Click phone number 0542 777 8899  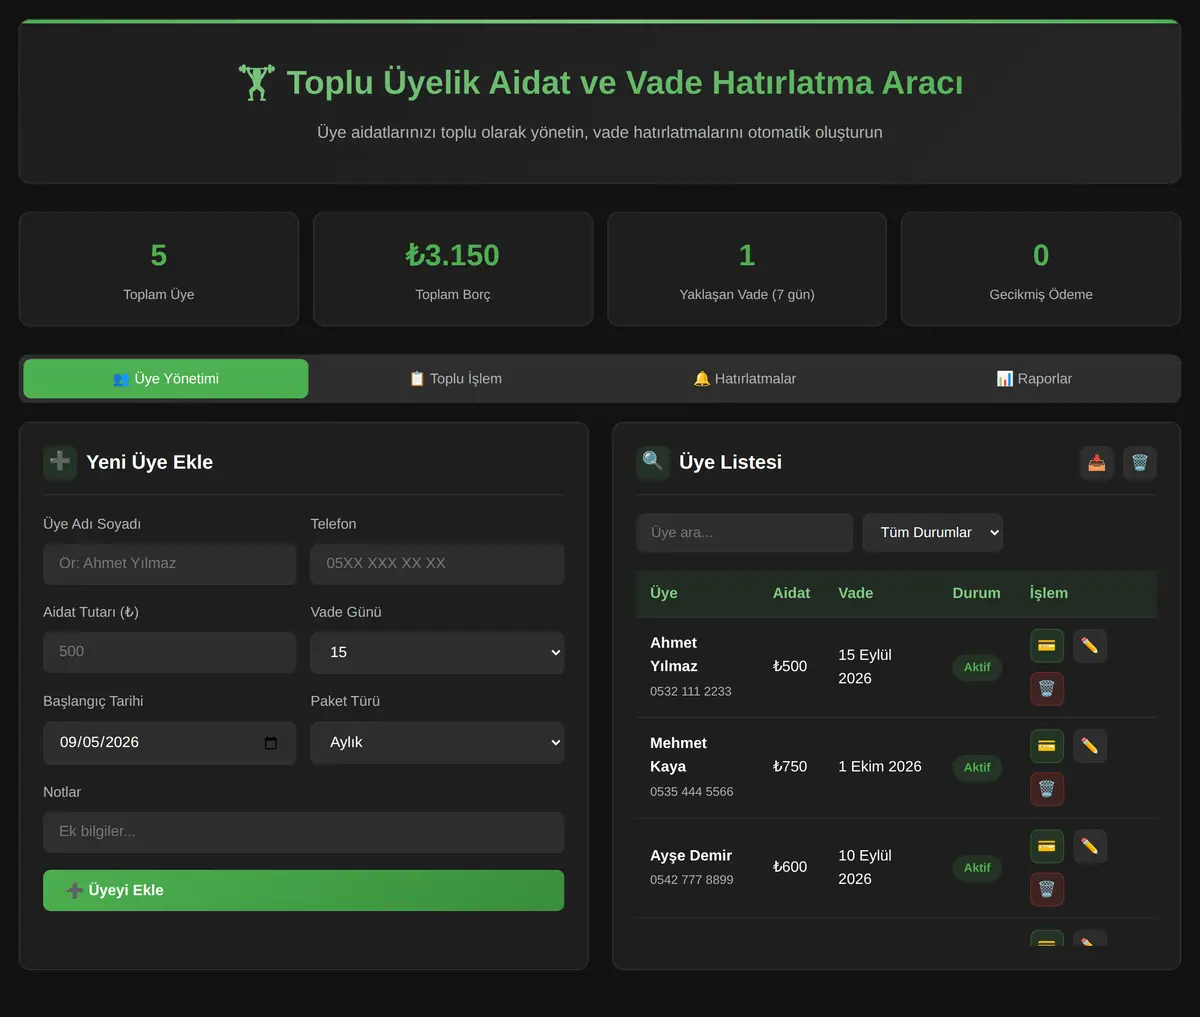[692, 880]
